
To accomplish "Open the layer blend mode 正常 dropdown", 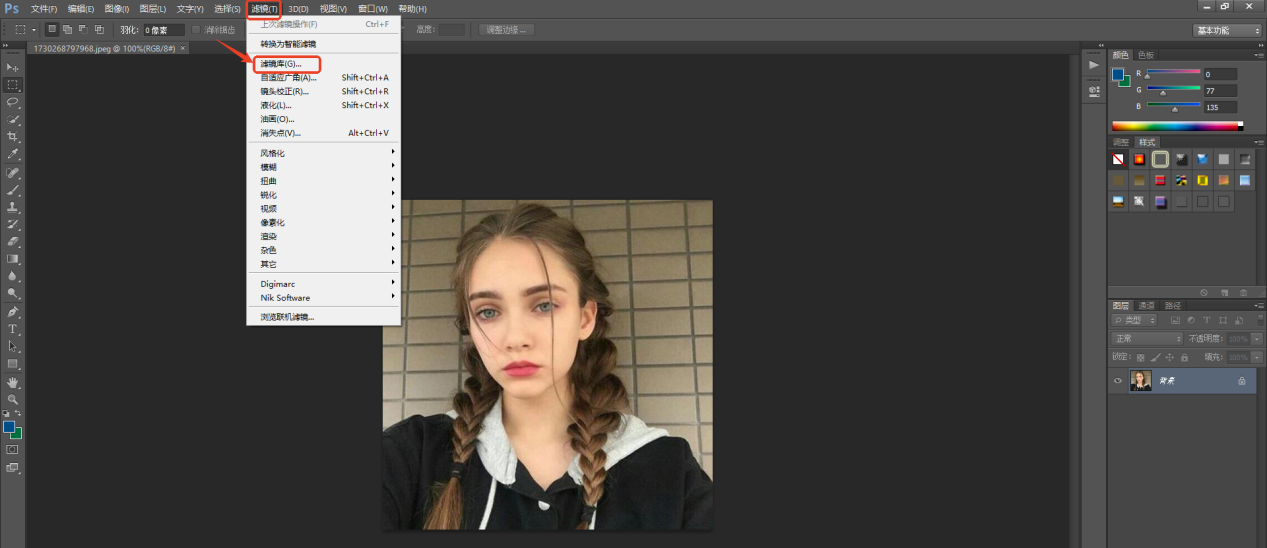I will (1147, 339).
